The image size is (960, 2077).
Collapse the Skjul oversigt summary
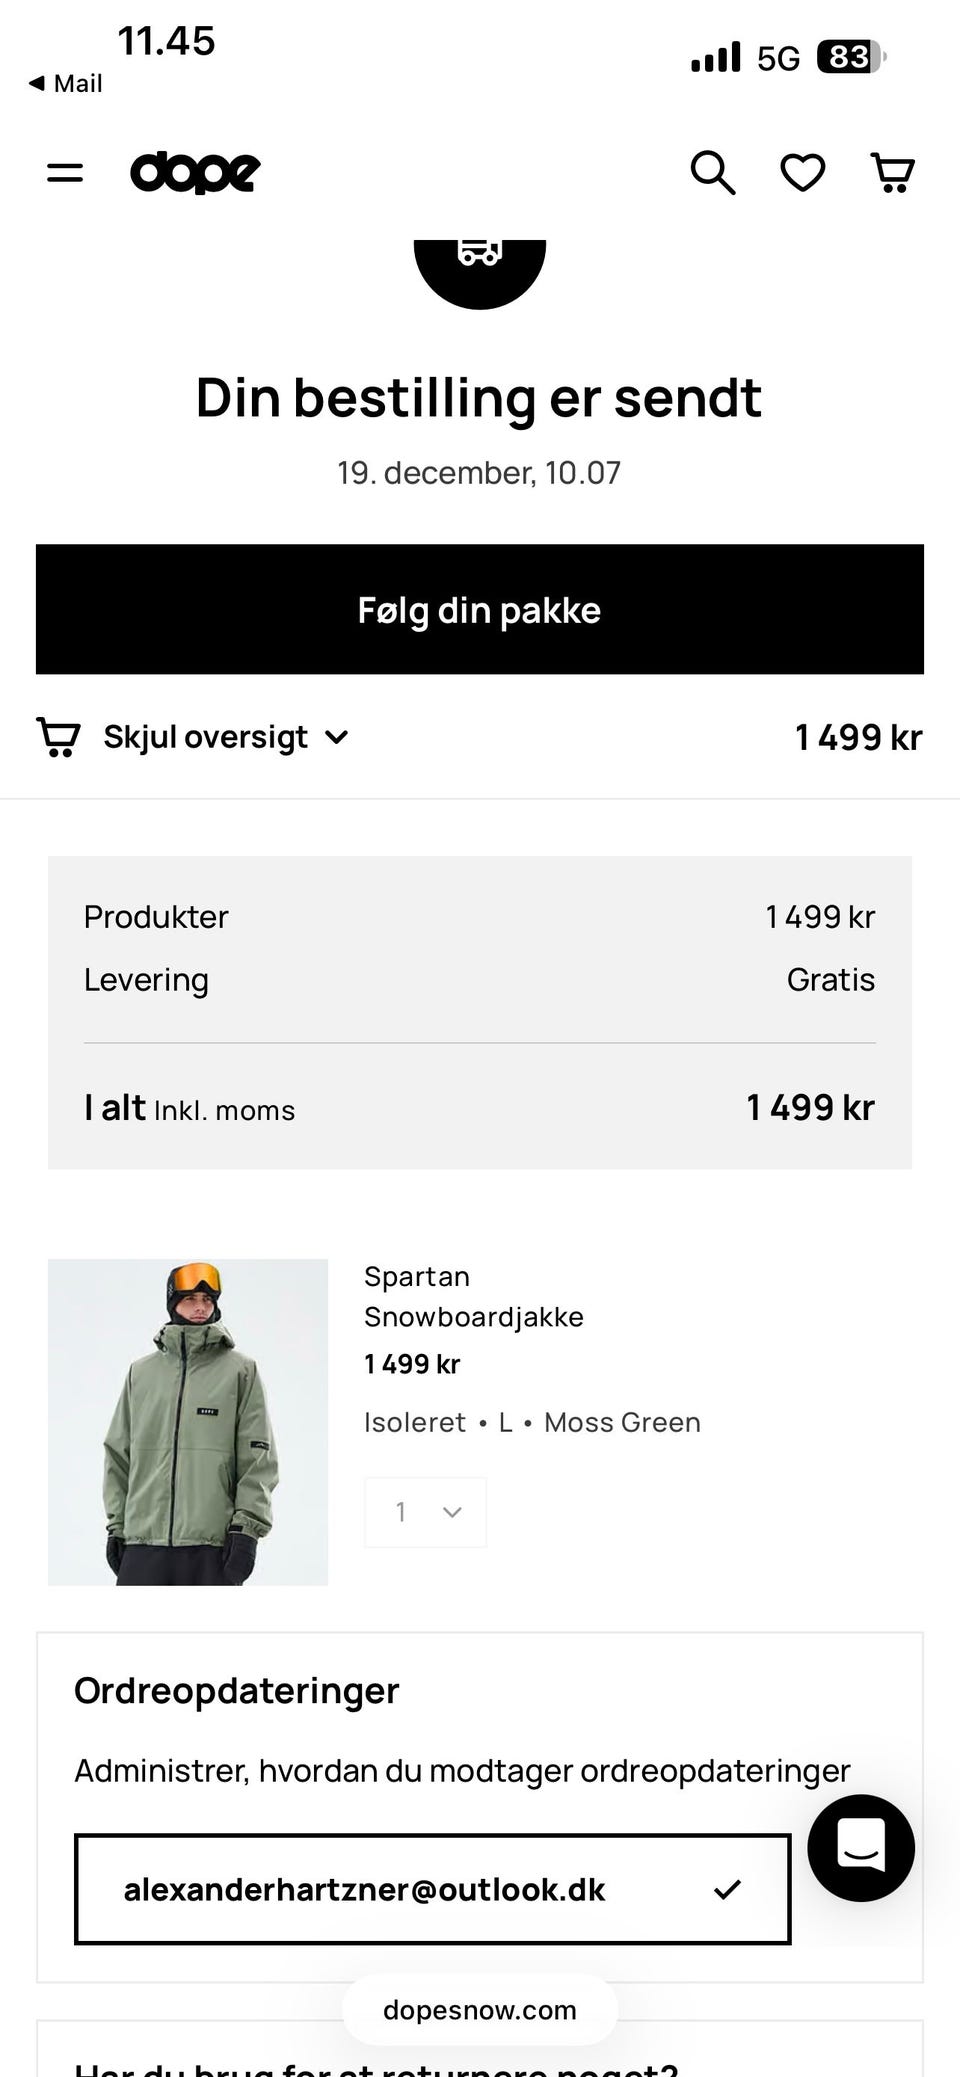click(225, 737)
